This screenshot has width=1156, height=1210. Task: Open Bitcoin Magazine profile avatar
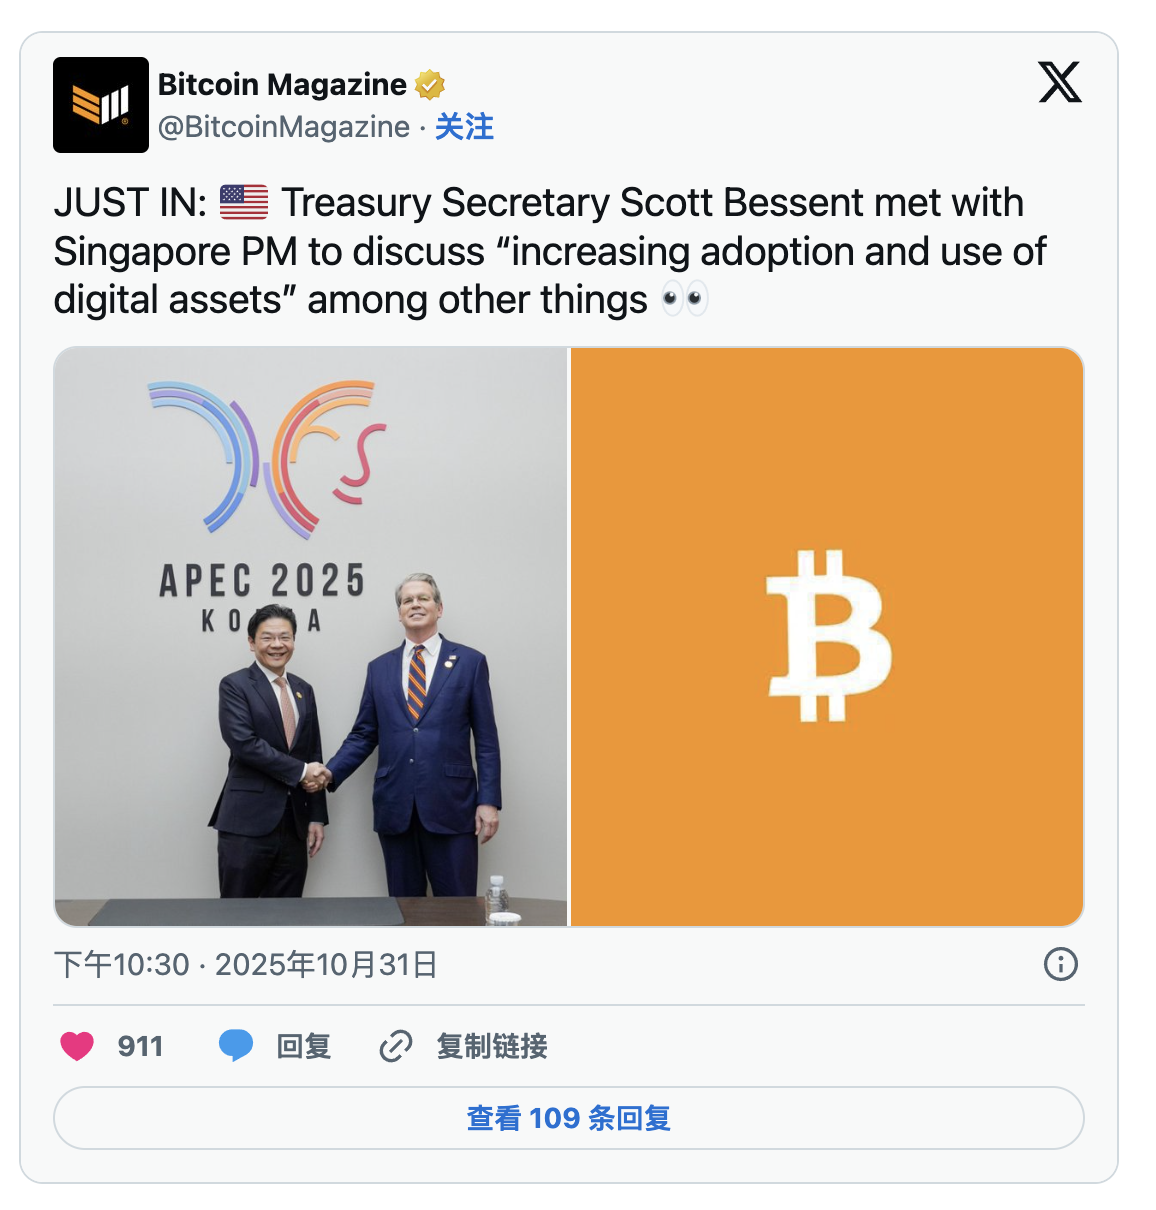[x=101, y=105]
